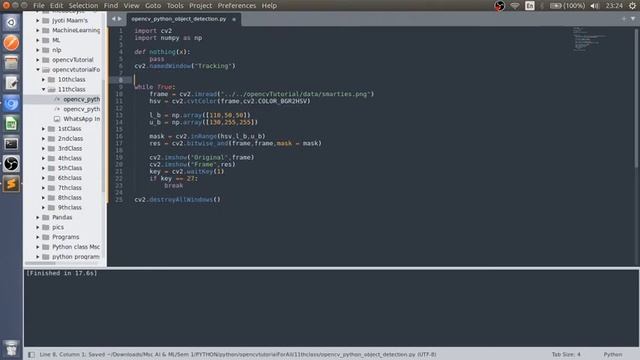Close the opencv_python_object_detection.py tab
This screenshot has height=360, width=640.
(234, 19)
